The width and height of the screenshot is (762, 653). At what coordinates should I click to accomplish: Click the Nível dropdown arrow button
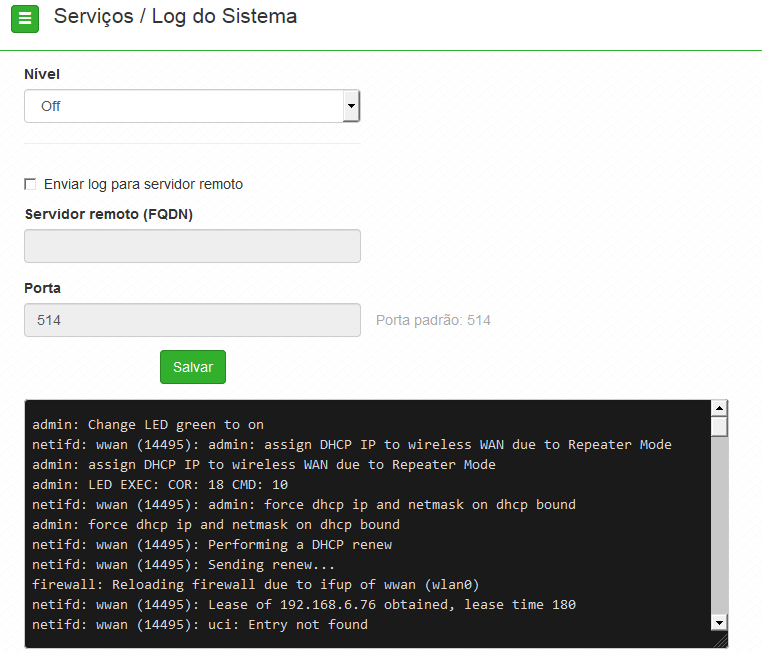click(x=350, y=106)
